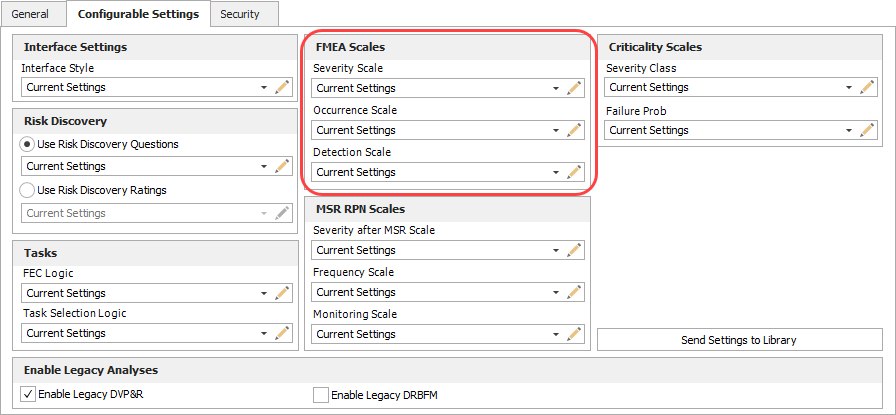Click the Failure Prob combo box field

coord(725,130)
